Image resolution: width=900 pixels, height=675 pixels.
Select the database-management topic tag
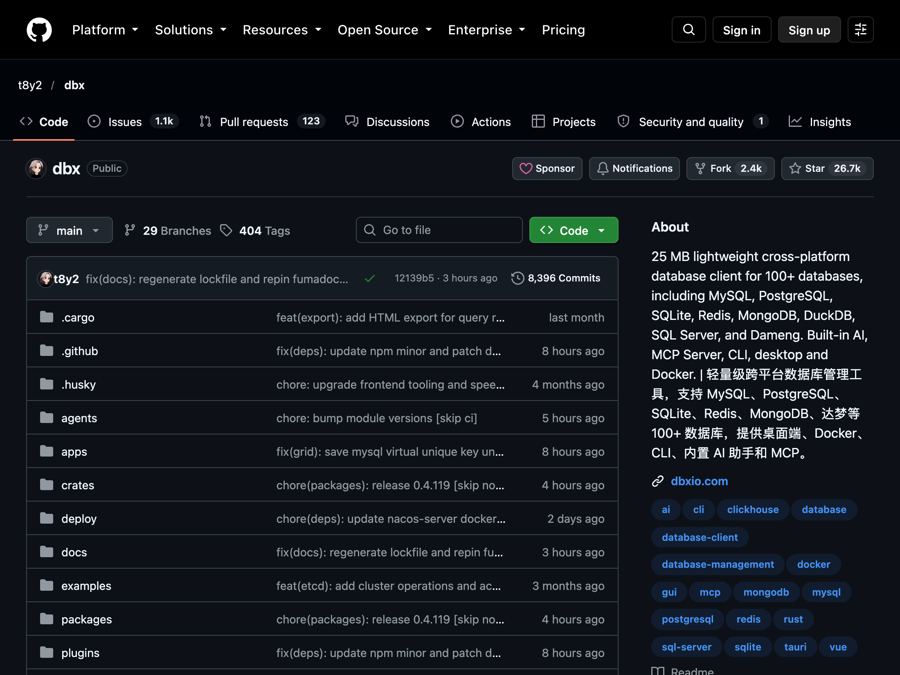pos(717,564)
